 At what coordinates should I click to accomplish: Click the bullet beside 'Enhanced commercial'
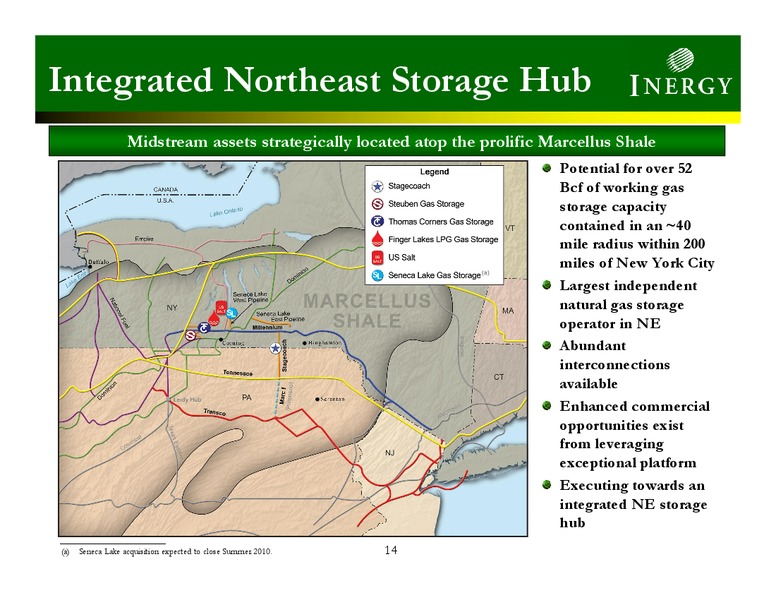pyautogui.click(x=547, y=406)
